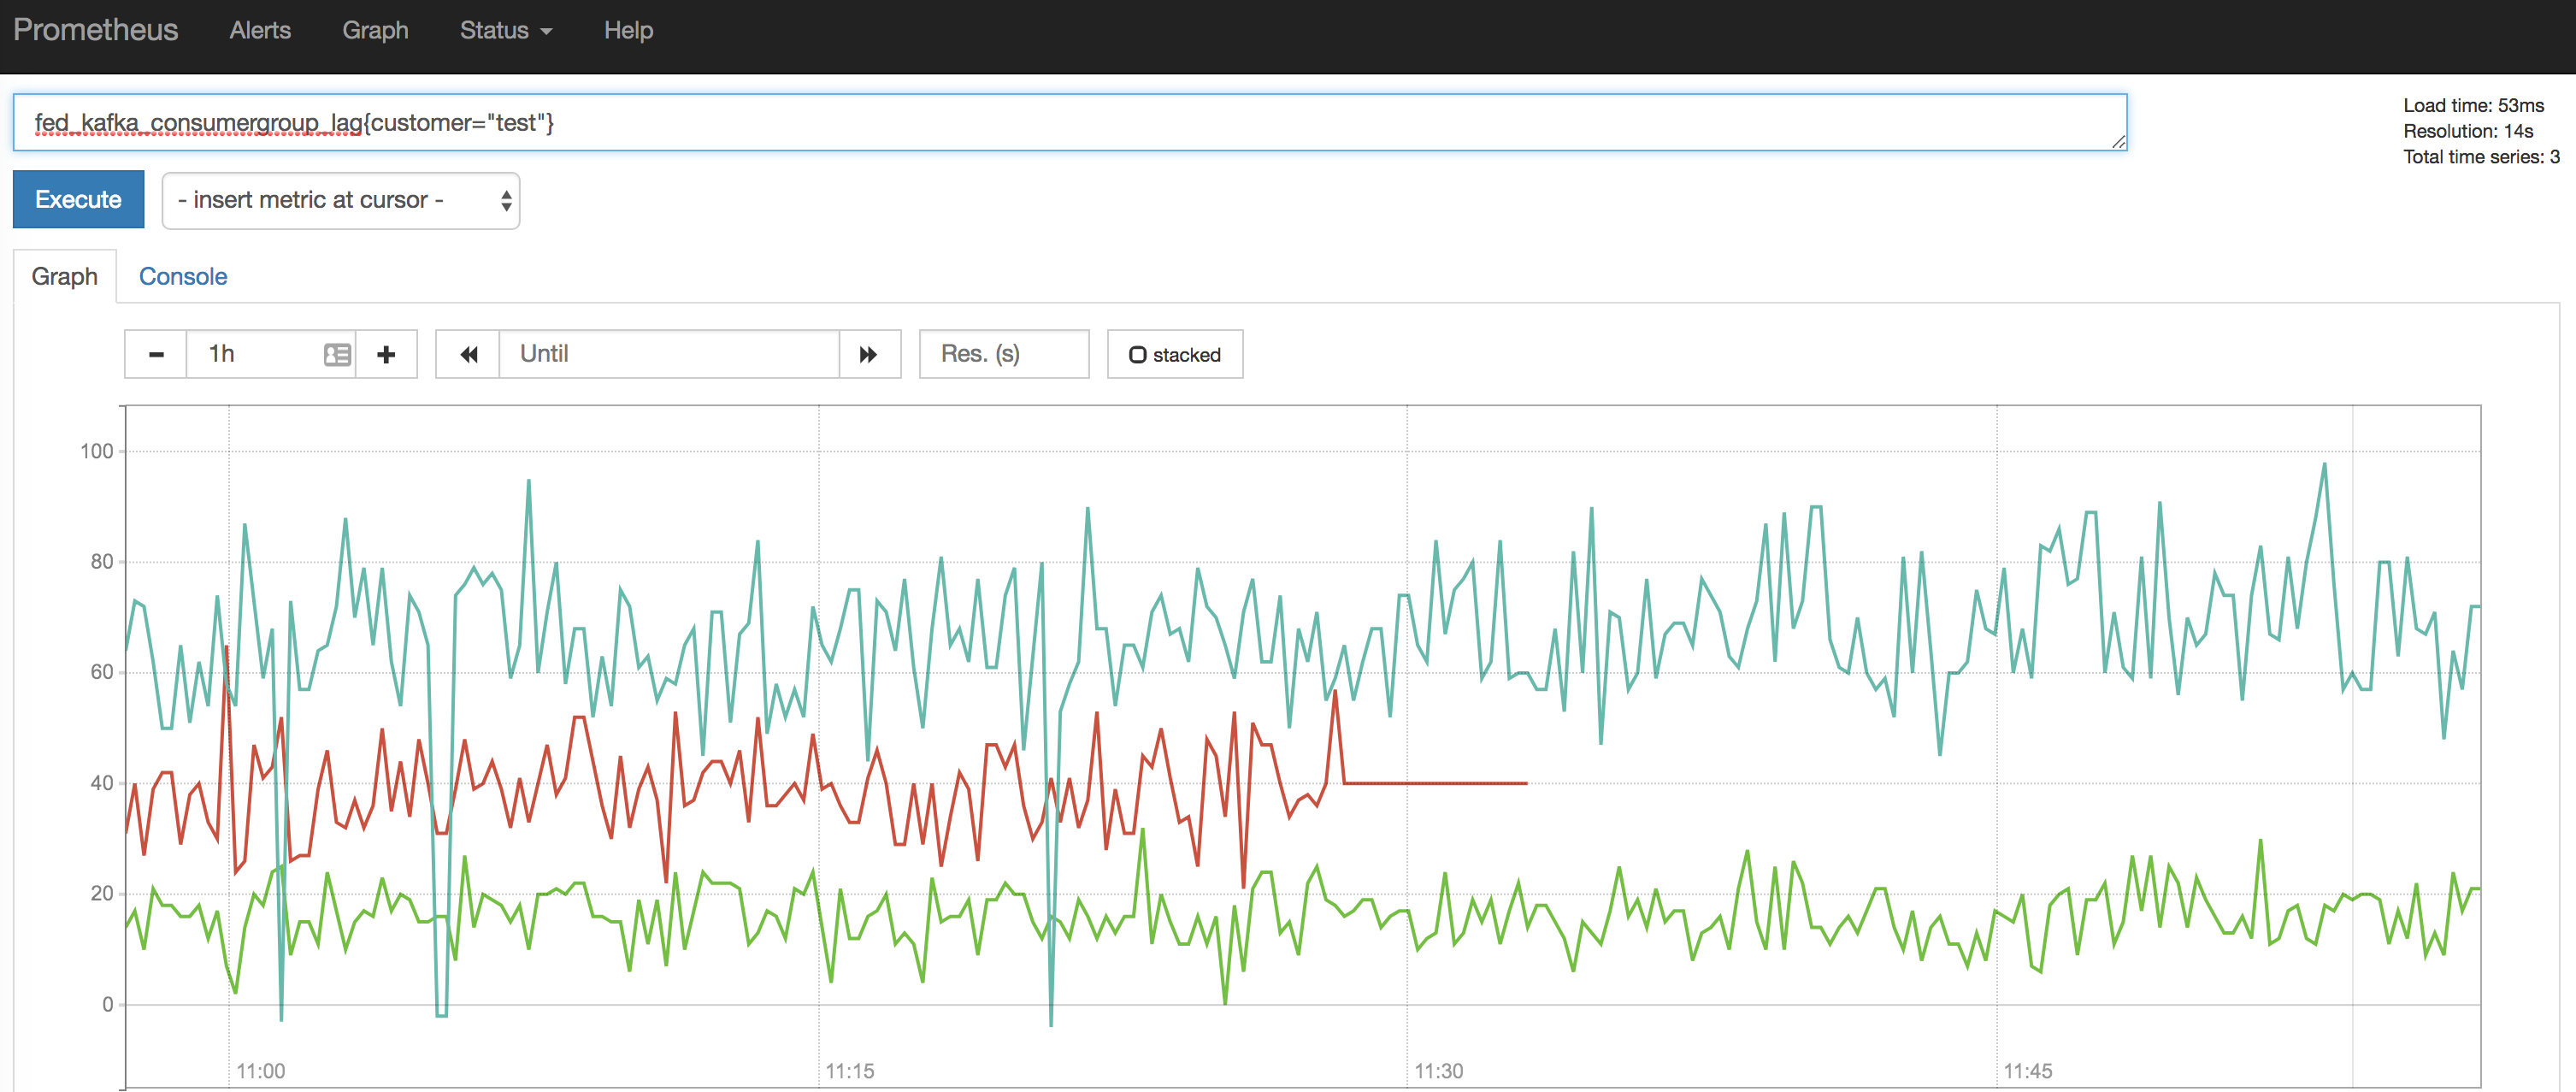Switch to the Console tab

(183, 276)
